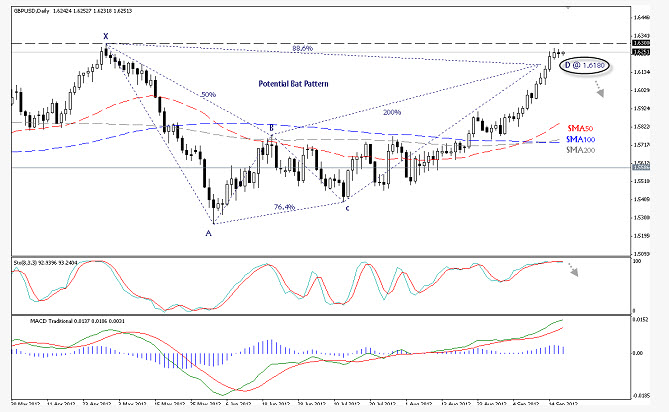Select the 'c' point label
The height and width of the screenshot is (412, 669).
coord(347,209)
